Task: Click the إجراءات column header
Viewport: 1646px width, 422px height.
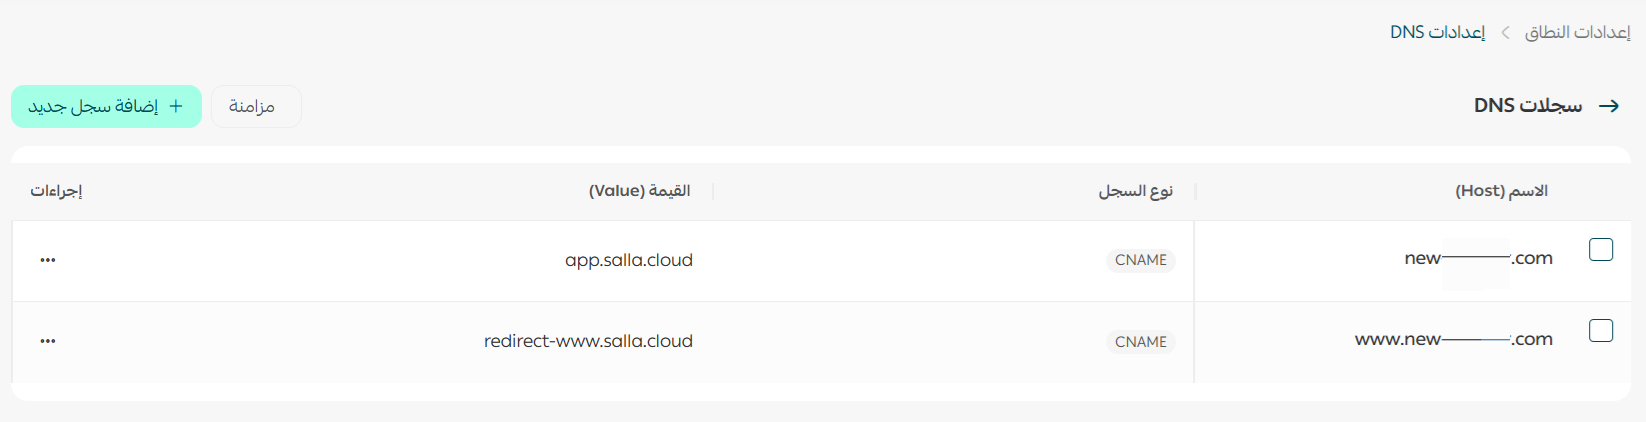Action: [56, 191]
